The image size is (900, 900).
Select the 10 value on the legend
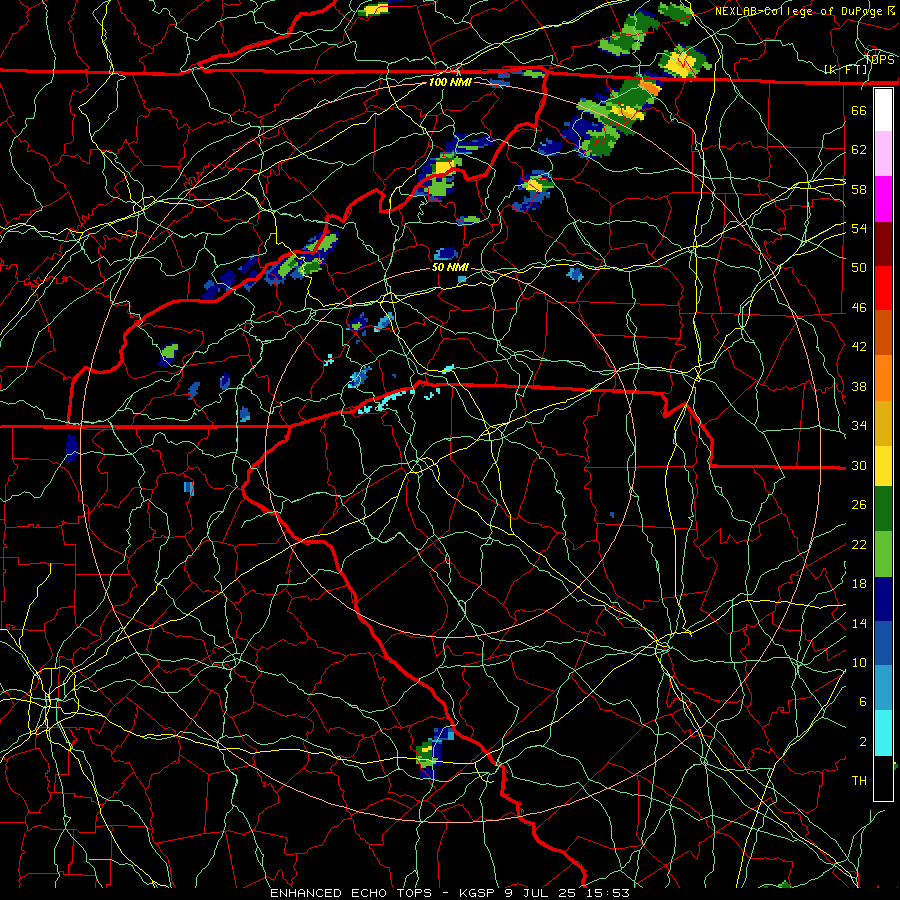[859, 662]
